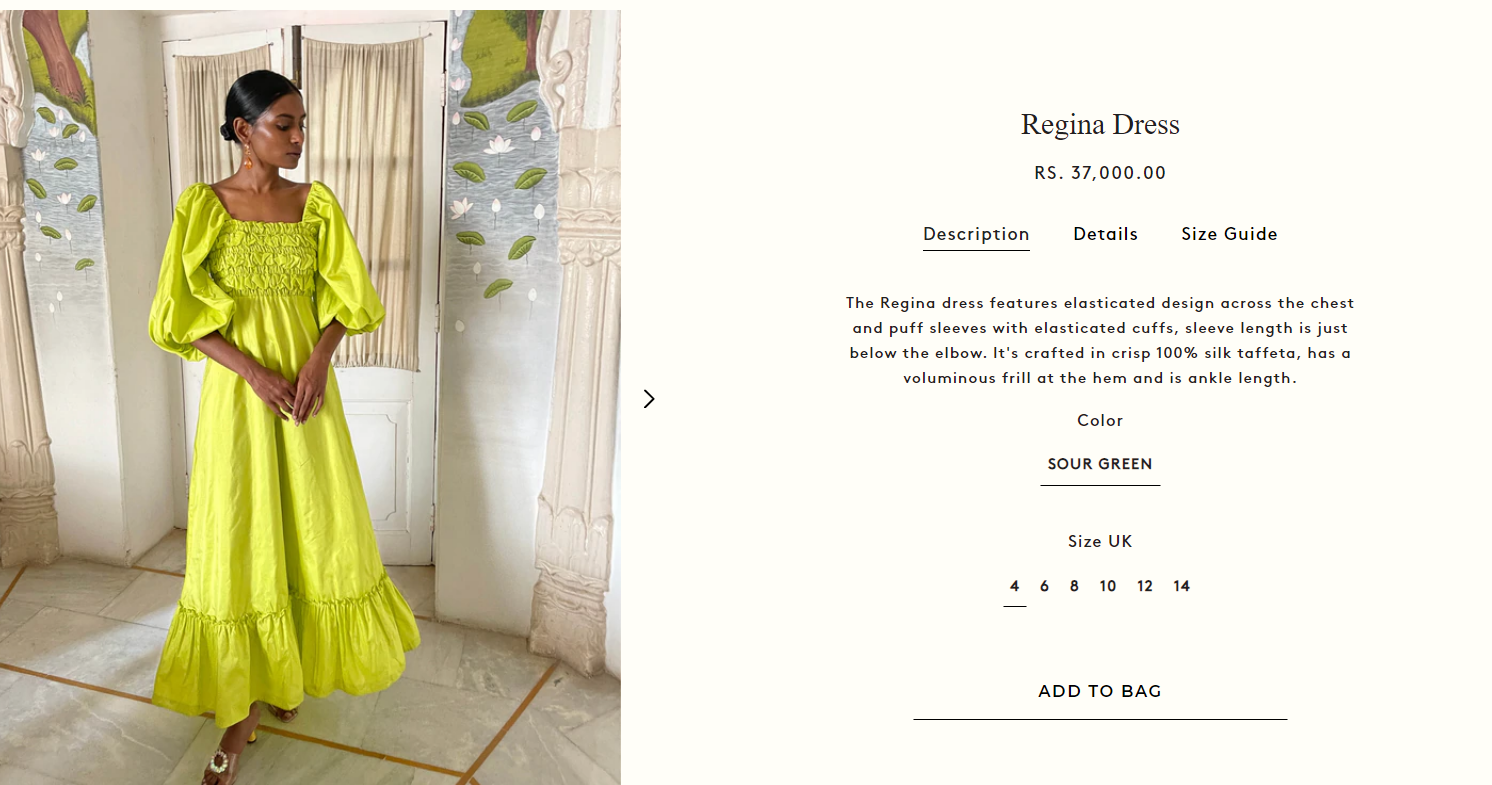This screenshot has width=1492, height=785.
Task: Click the product description paragraph
Action: tap(1100, 340)
